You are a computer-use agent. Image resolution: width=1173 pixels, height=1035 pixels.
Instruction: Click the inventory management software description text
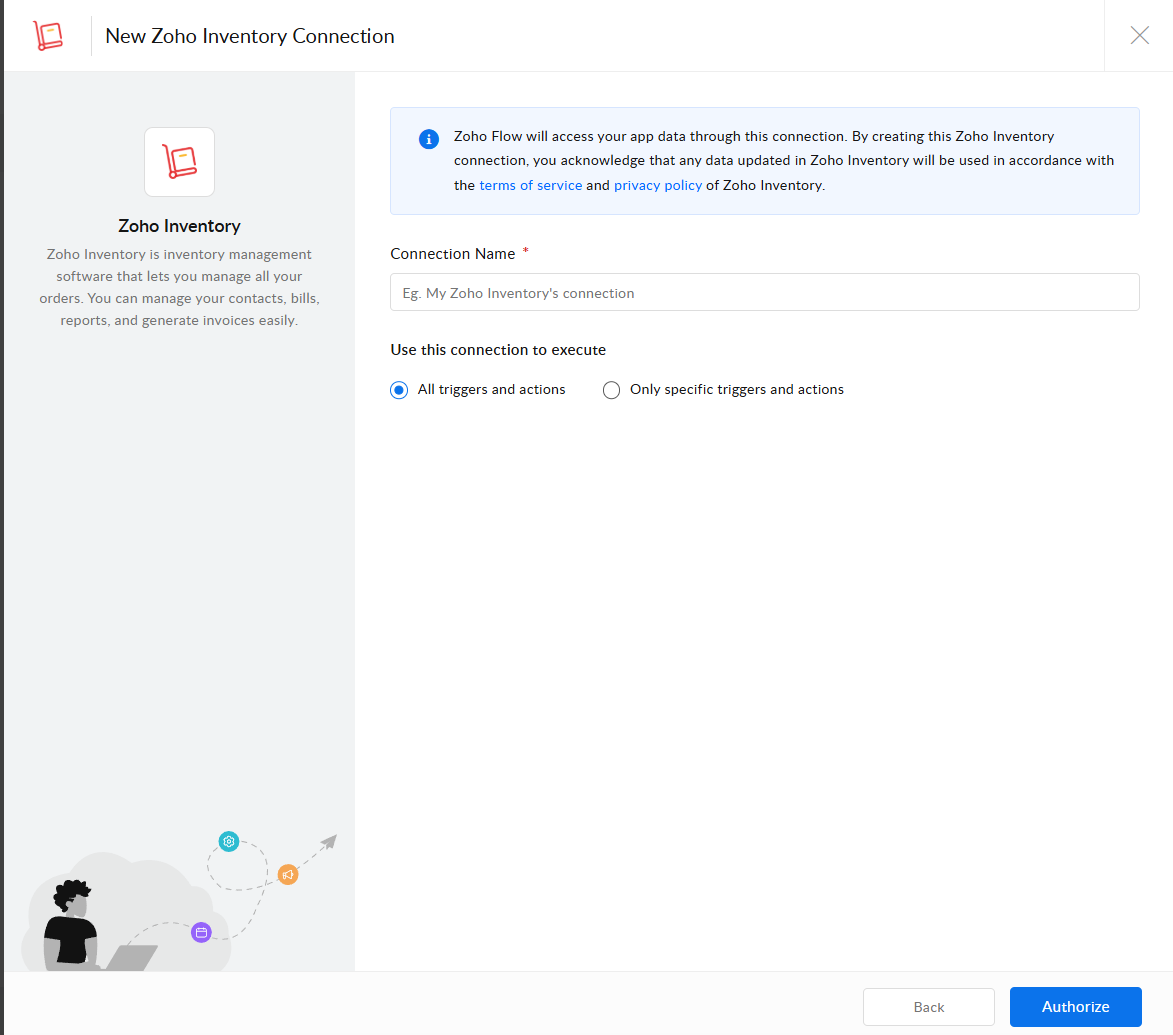click(180, 287)
